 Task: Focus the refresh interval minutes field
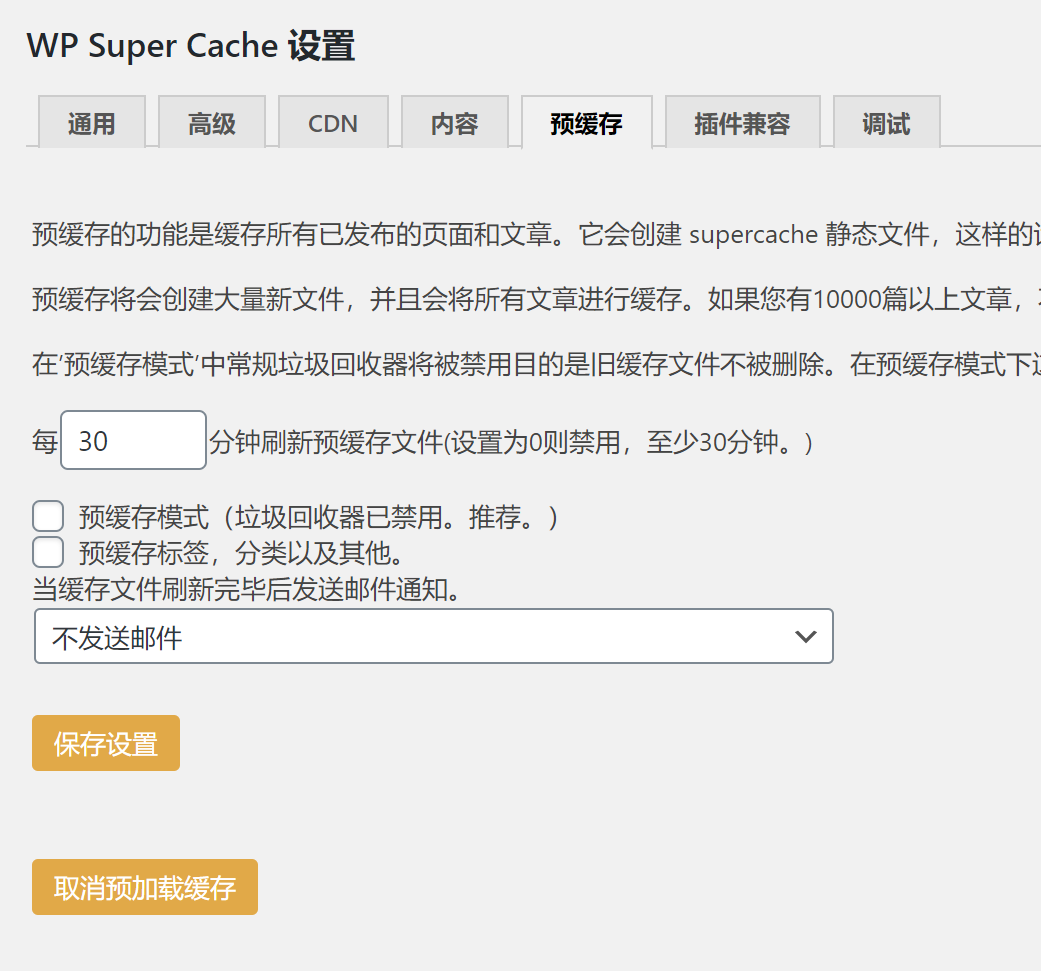pyautogui.click(x=133, y=440)
